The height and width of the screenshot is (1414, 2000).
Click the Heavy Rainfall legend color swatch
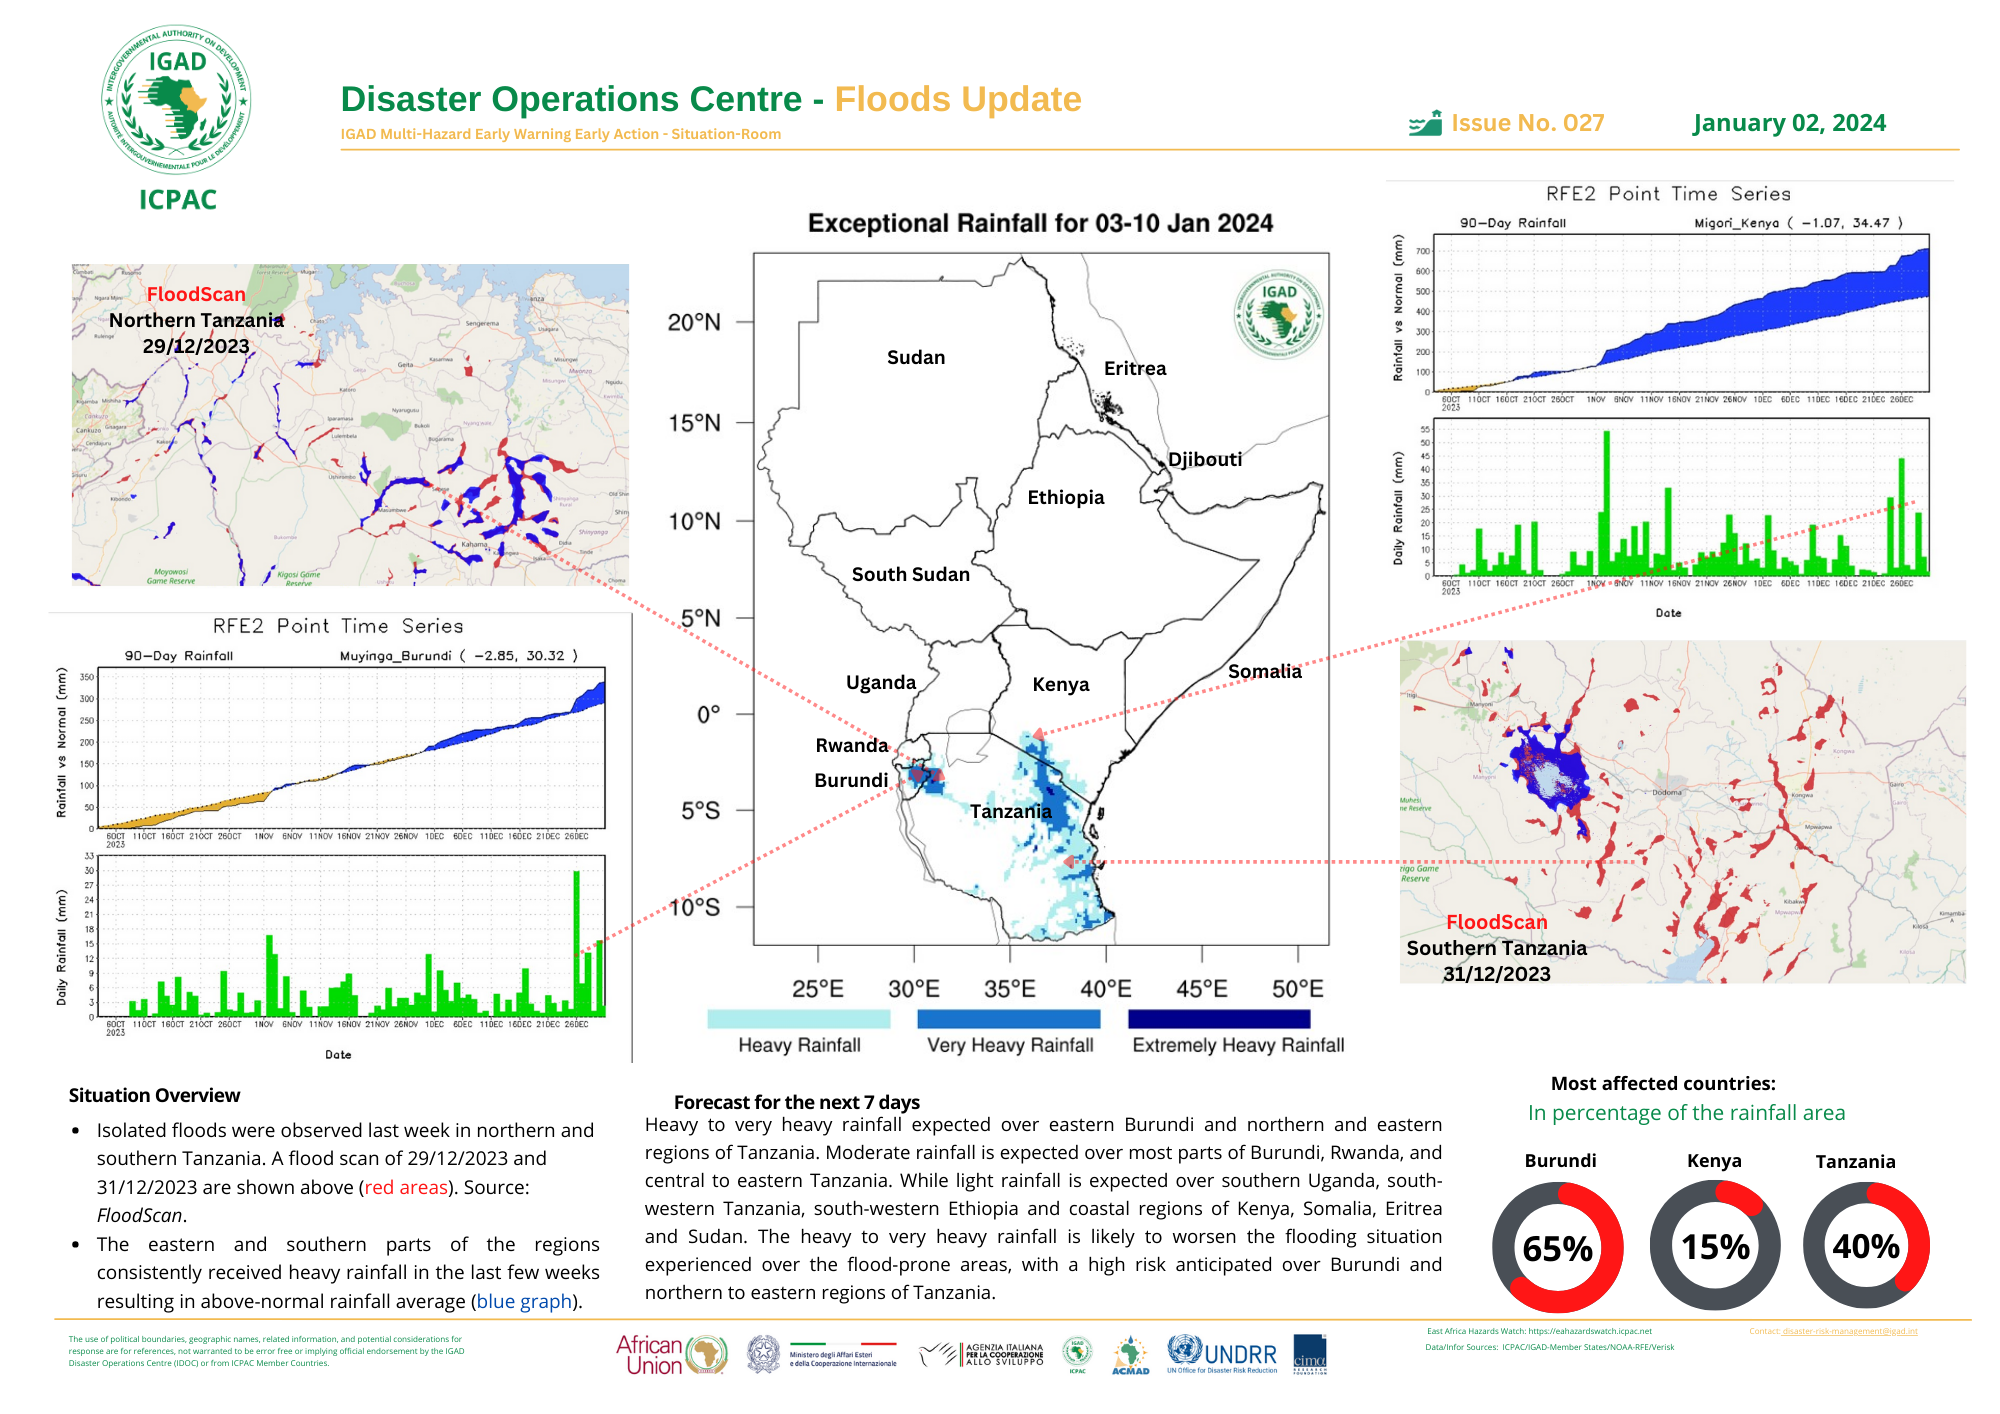(798, 1019)
